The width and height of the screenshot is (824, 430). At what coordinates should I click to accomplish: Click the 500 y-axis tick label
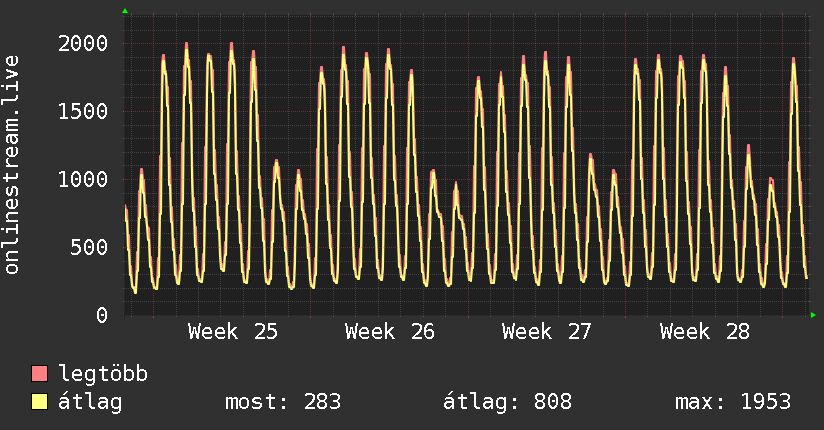89,247
